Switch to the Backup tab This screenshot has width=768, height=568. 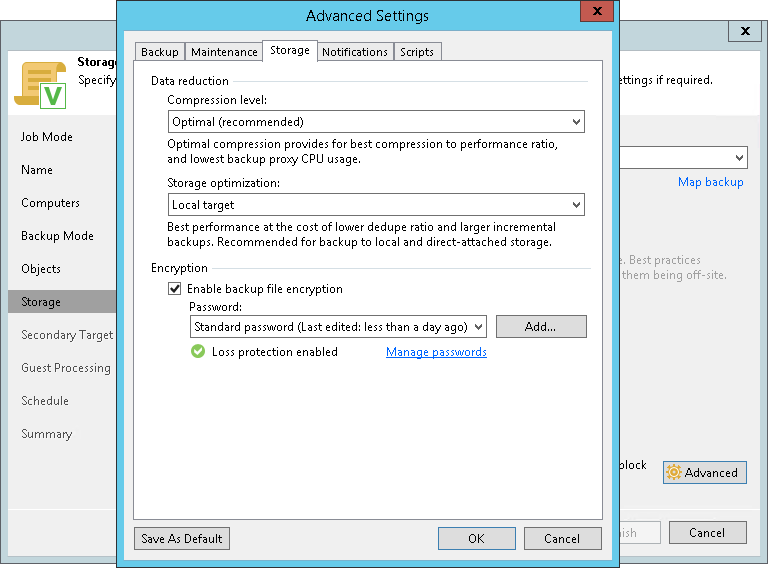coord(160,52)
